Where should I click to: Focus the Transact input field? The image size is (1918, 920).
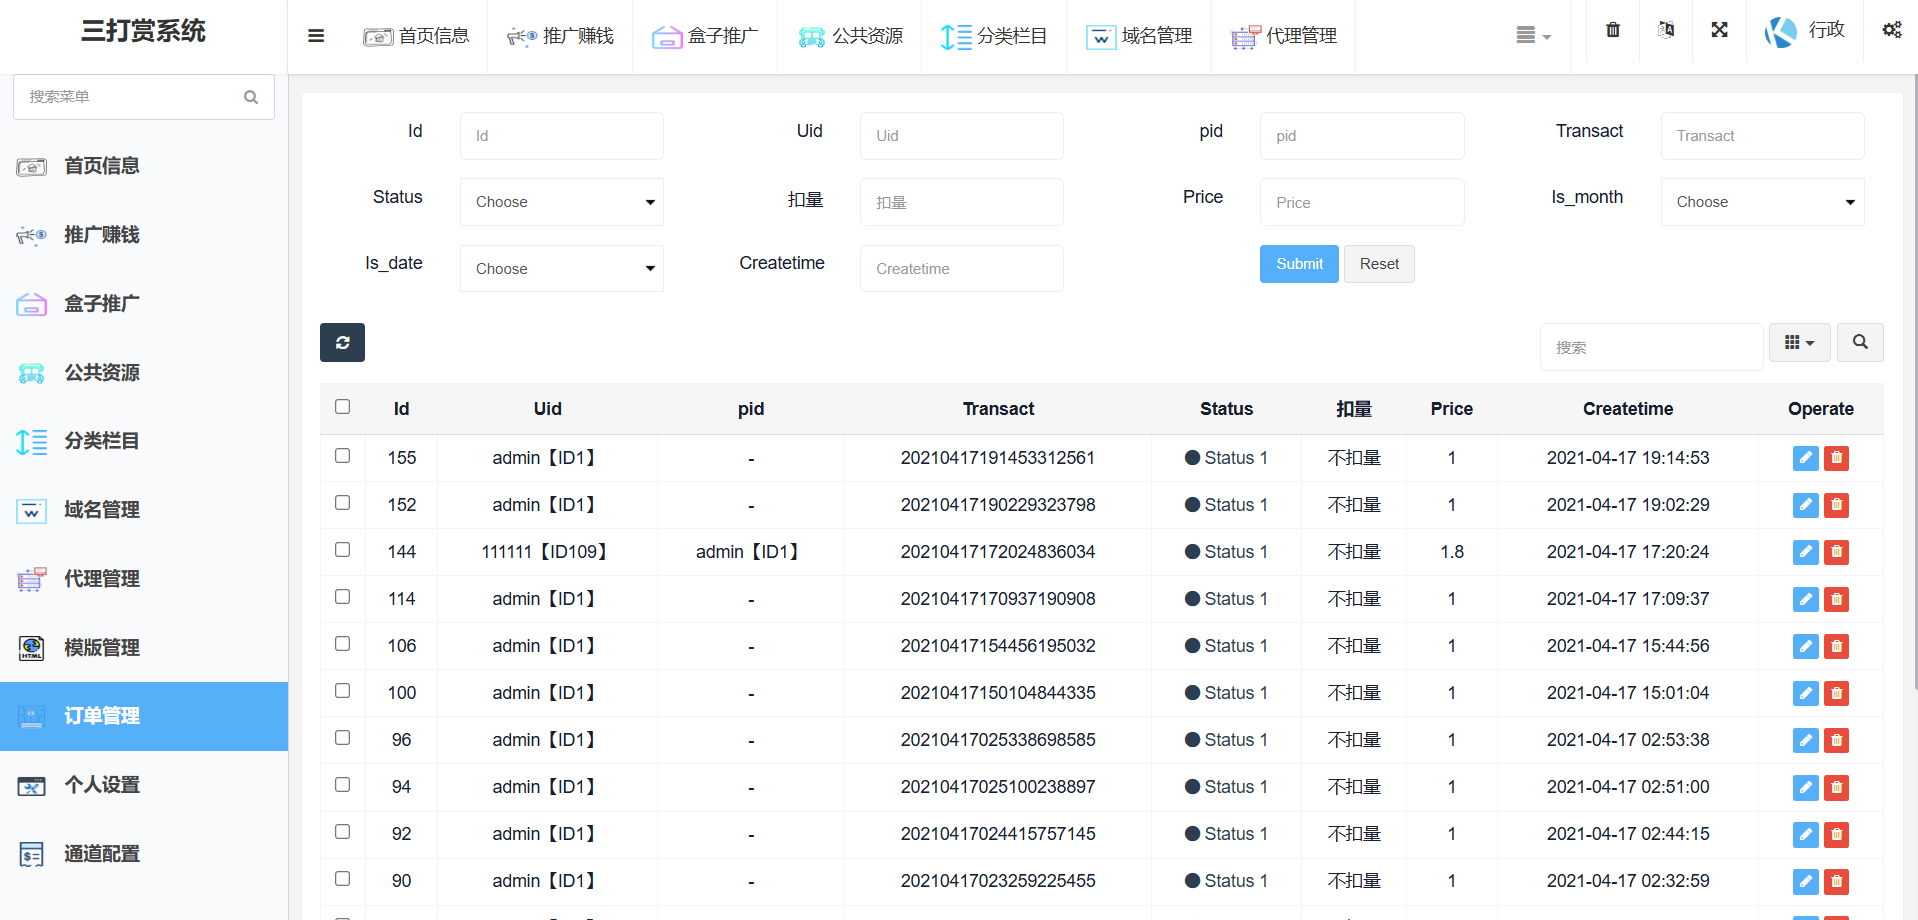(1762, 136)
